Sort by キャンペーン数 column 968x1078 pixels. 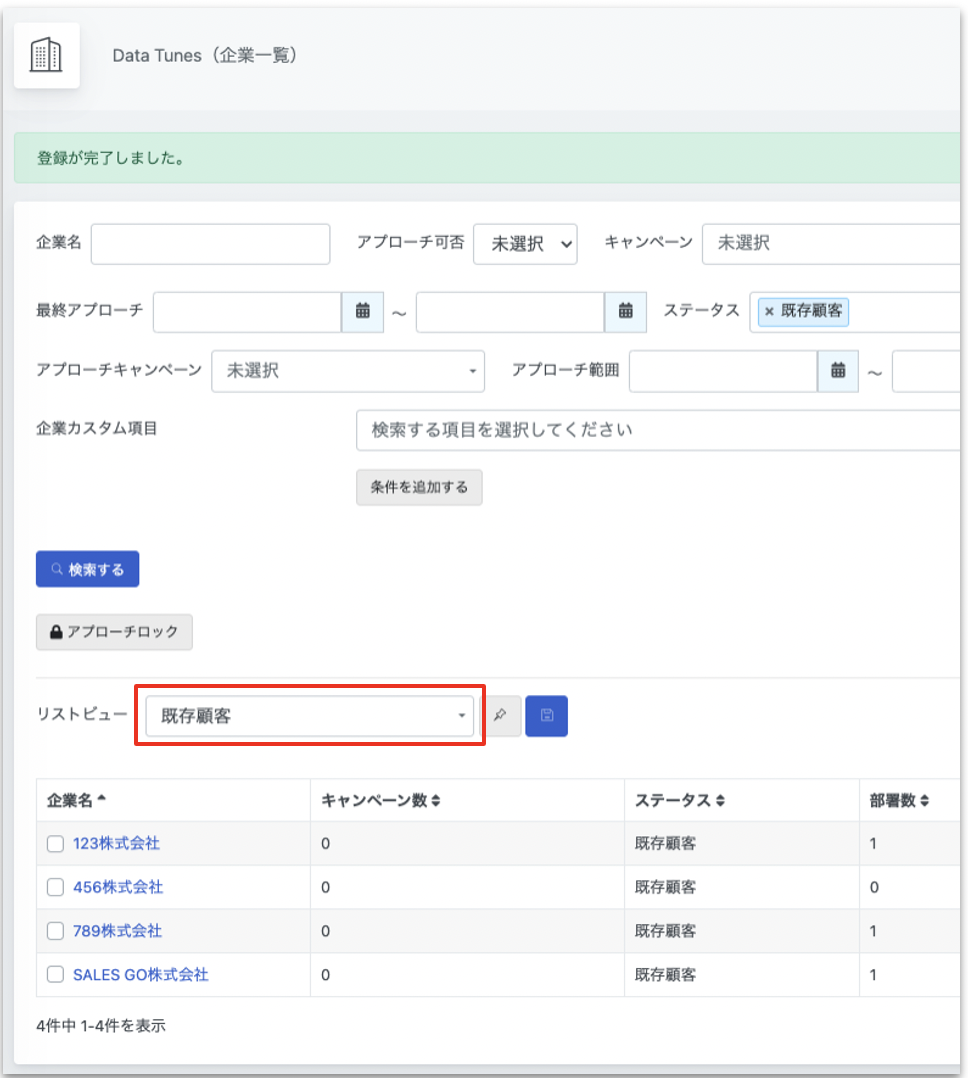tap(380, 800)
